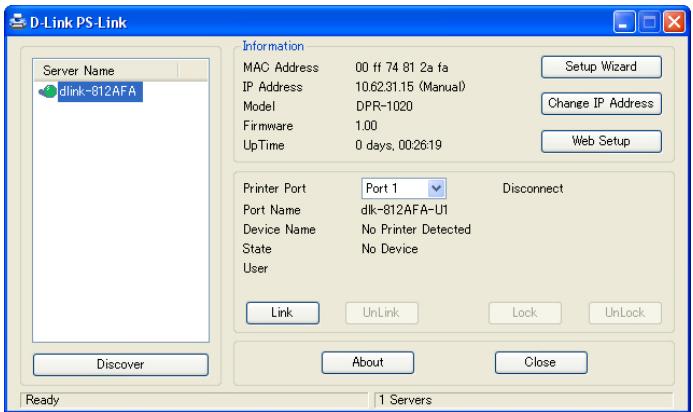Click the Information group label

coord(273,46)
